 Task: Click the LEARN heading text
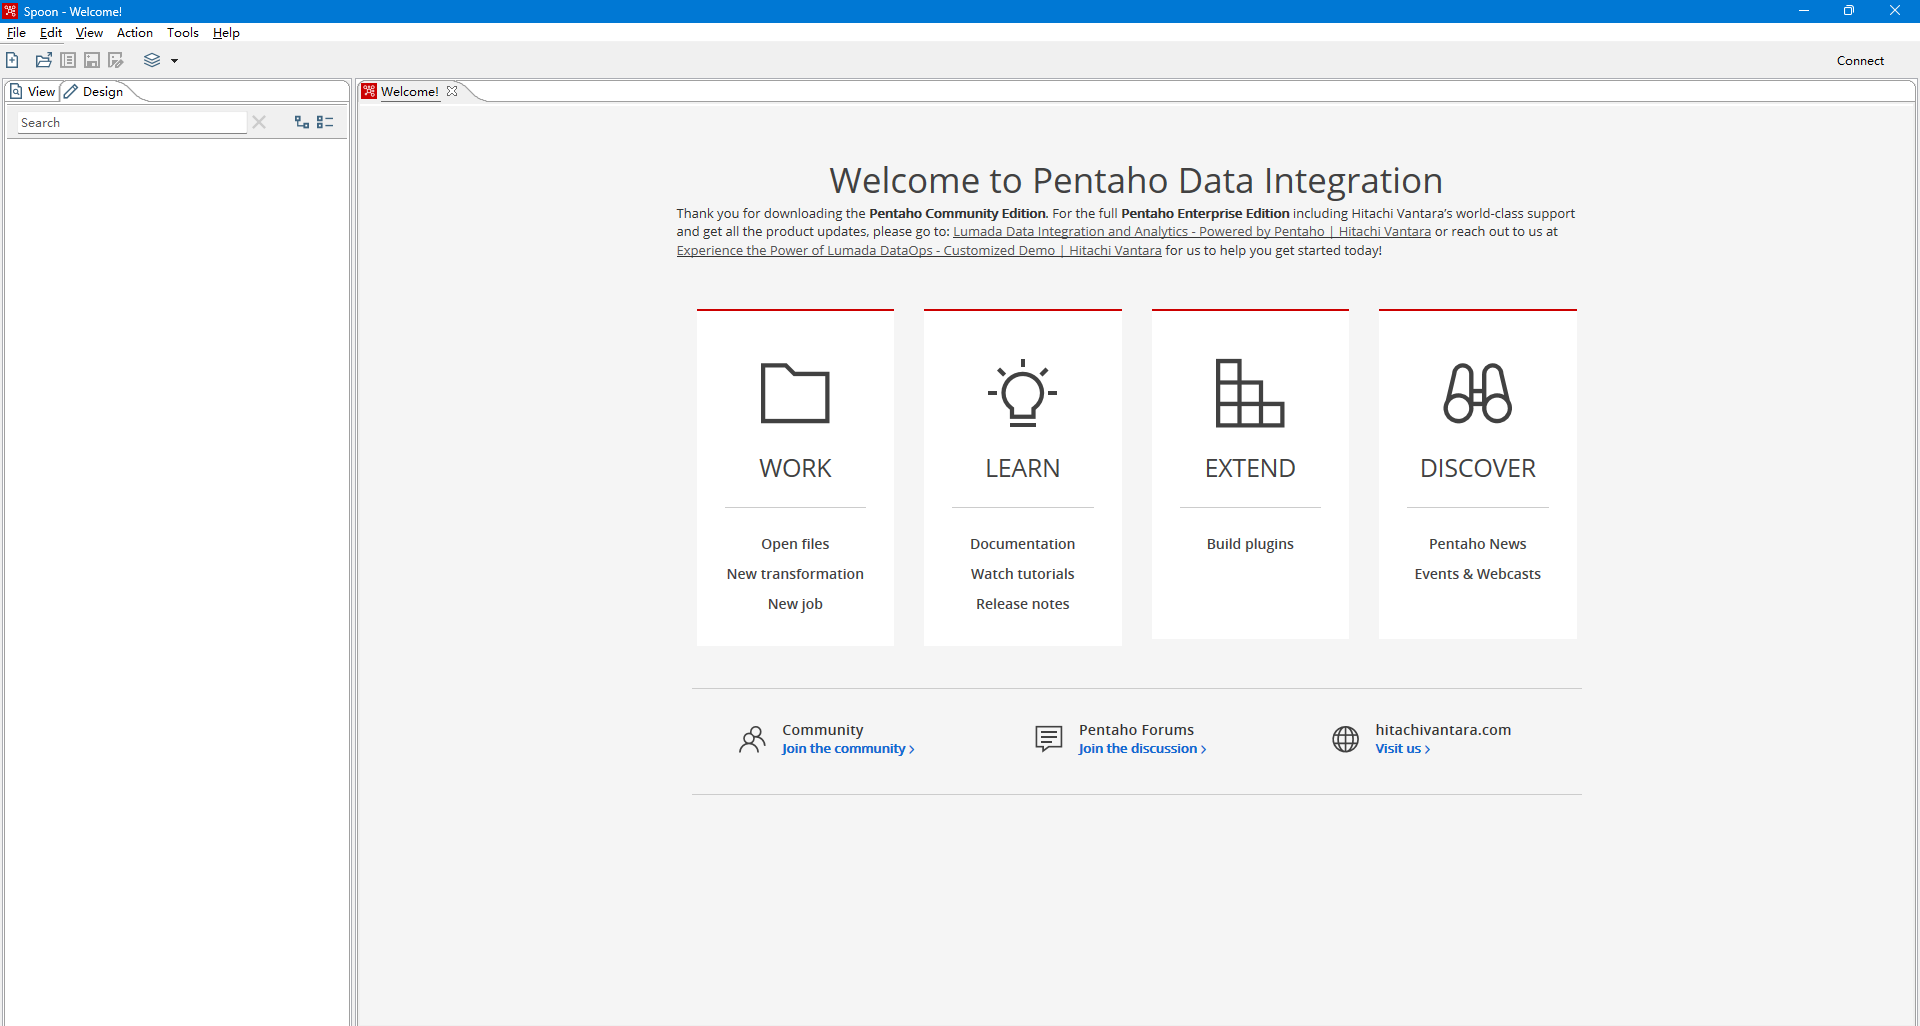(1022, 468)
